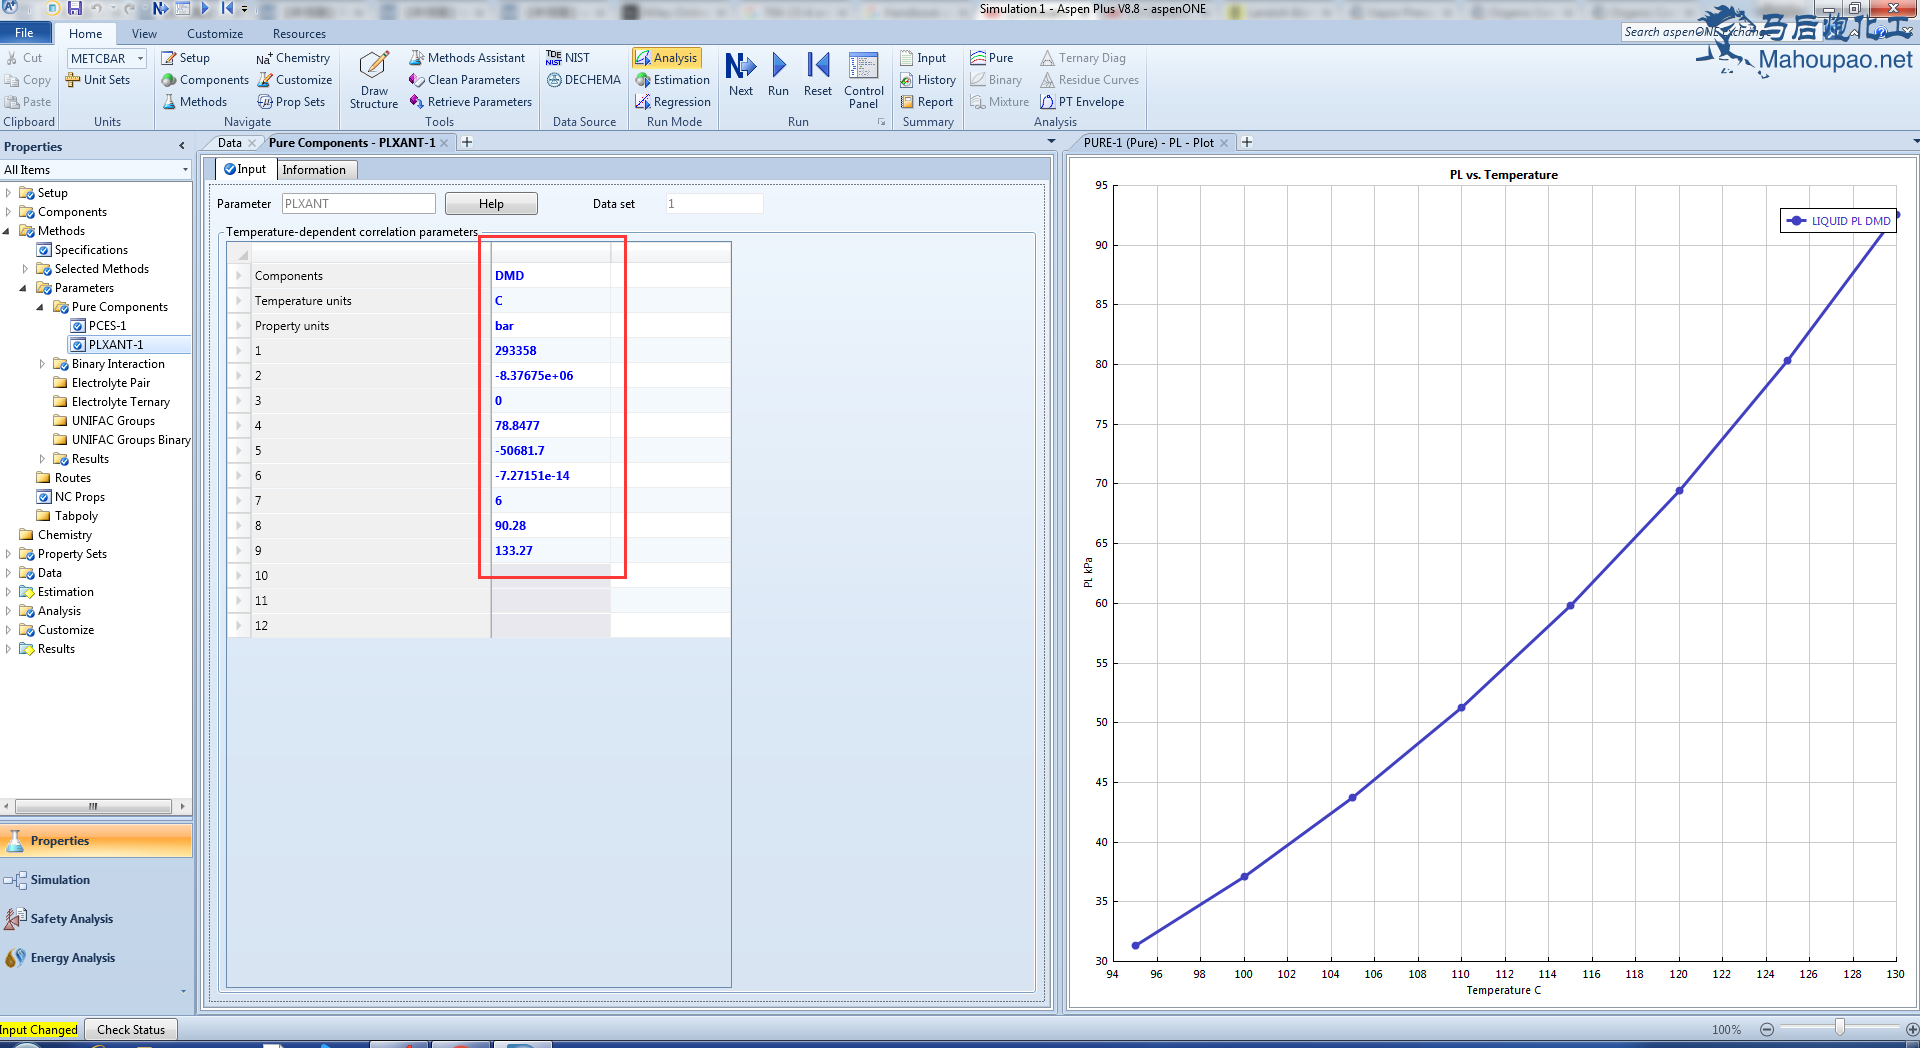Reset the simulation run
Image resolution: width=1920 pixels, height=1048 pixels.
pyautogui.click(x=818, y=75)
